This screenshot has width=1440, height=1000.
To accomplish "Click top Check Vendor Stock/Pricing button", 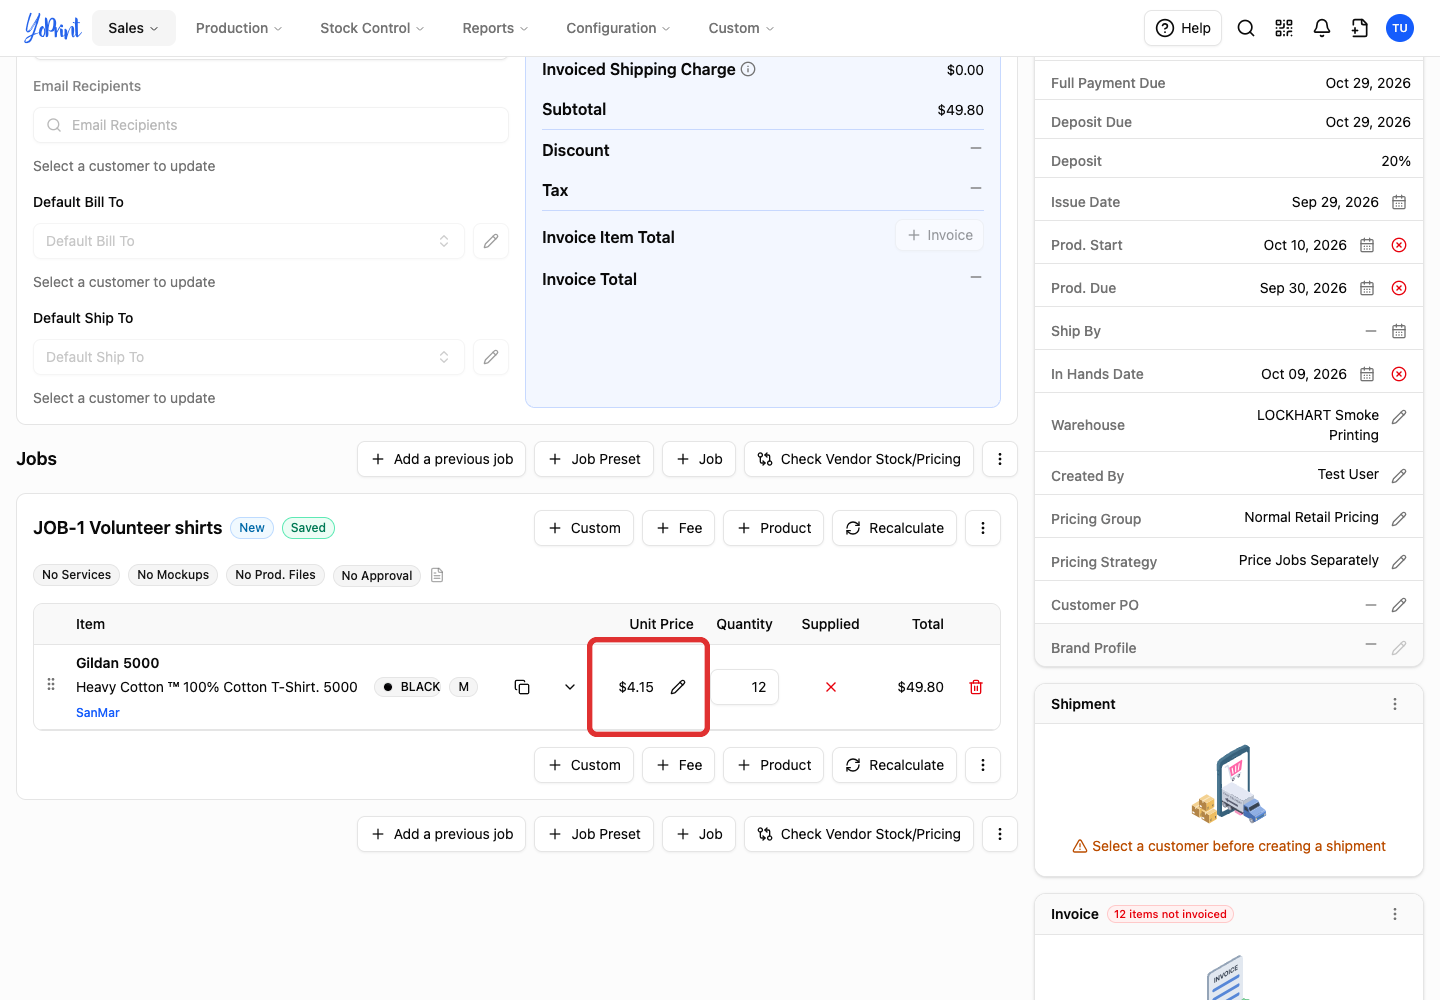I will 859,459.
